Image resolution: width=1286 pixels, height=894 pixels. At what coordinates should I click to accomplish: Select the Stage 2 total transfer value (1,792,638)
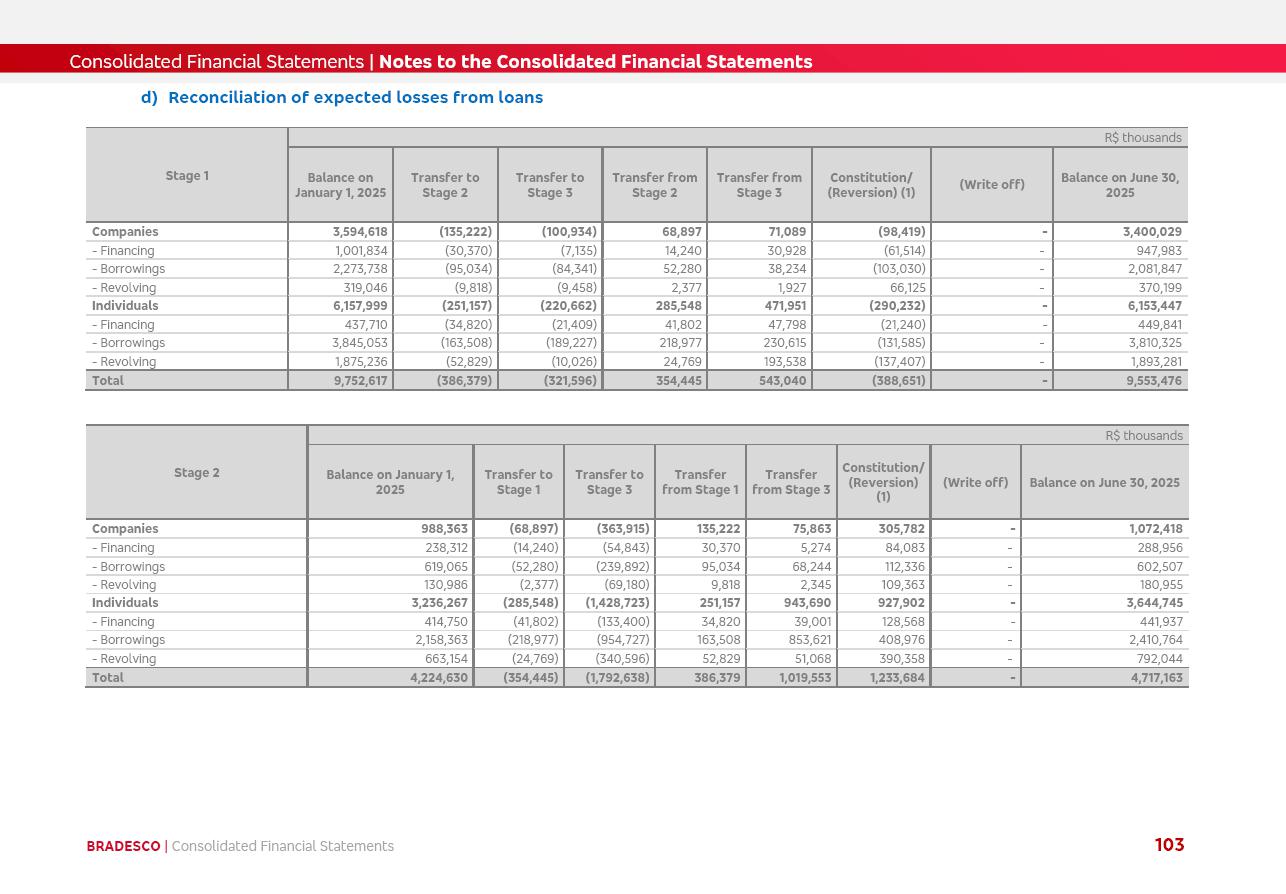click(x=618, y=678)
